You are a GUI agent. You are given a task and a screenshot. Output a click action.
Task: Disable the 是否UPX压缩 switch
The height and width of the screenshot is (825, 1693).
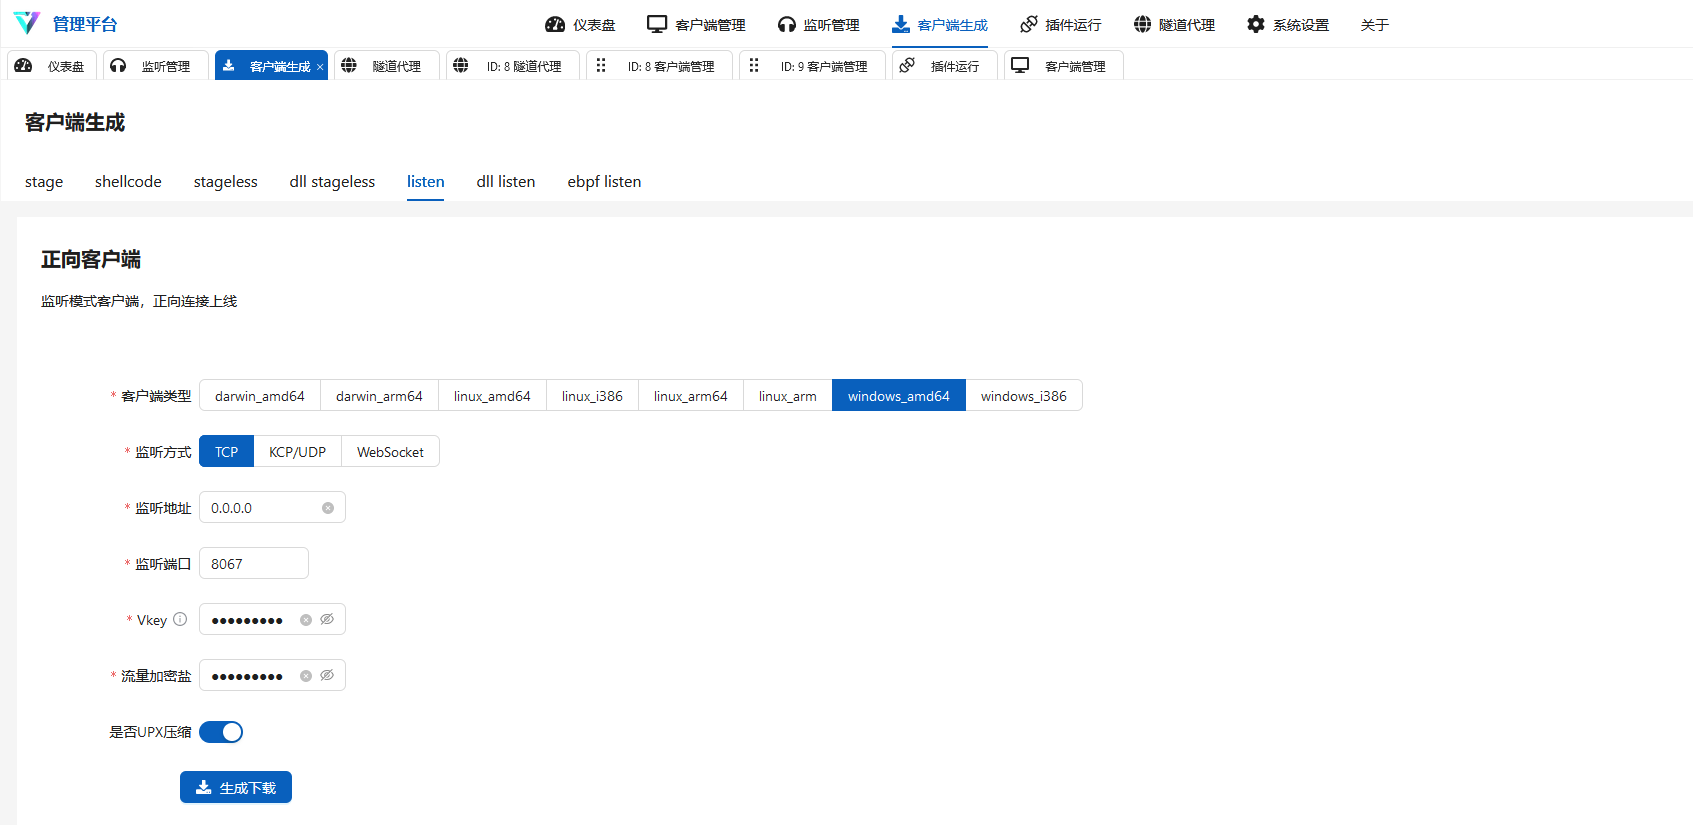[x=221, y=732]
